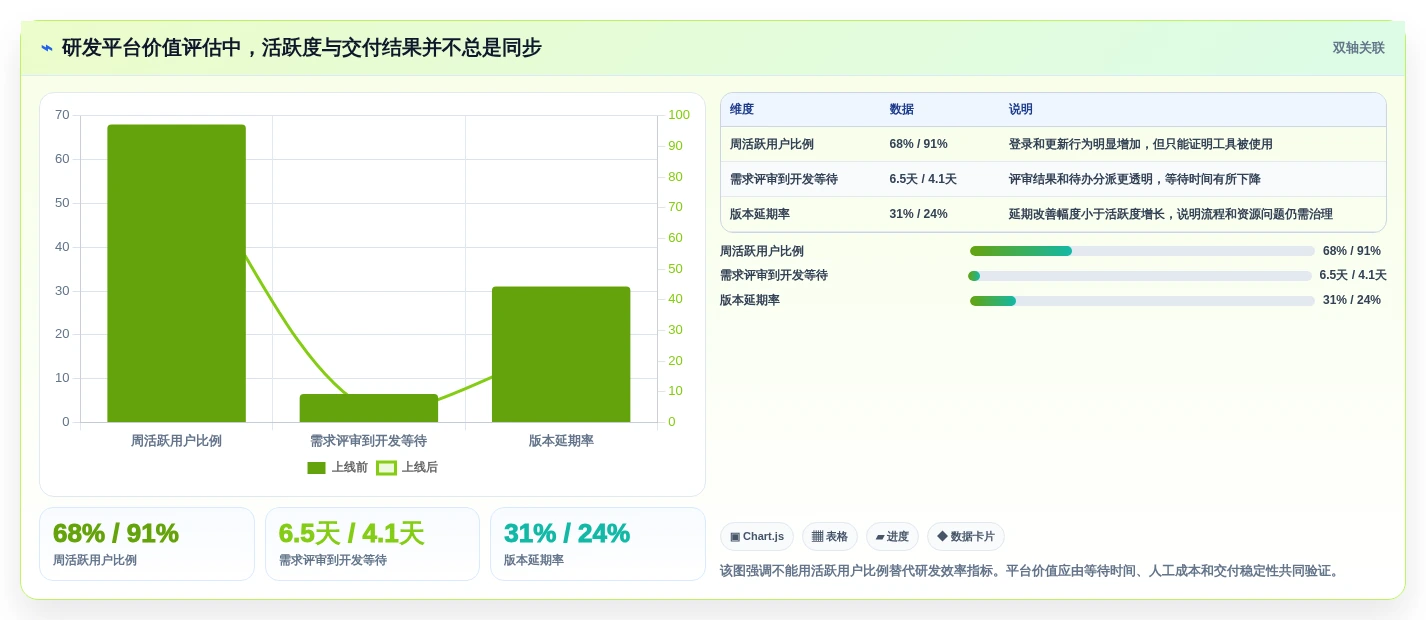Click the 周活跃用户比例 bar in chart
Image resolution: width=1426 pixels, height=620 pixels.
pyautogui.click(x=177, y=273)
